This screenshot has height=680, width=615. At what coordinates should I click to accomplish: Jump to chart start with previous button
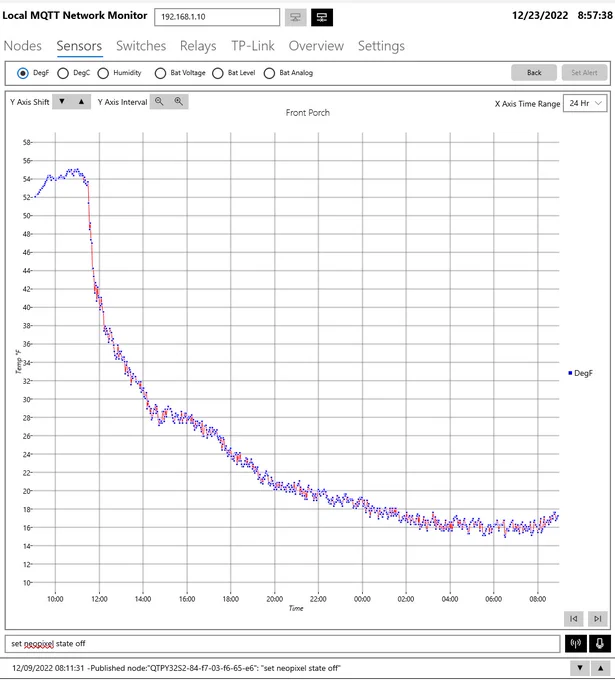click(x=573, y=618)
